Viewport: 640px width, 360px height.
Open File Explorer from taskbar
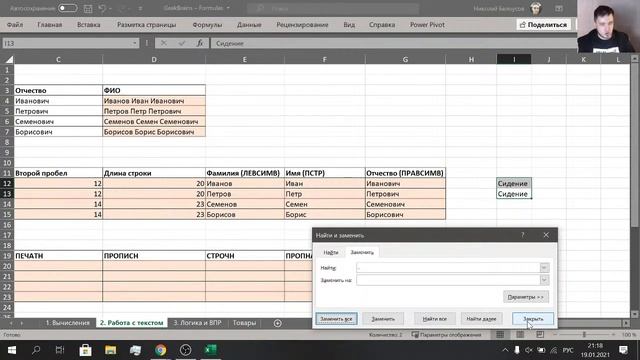tap(110, 350)
